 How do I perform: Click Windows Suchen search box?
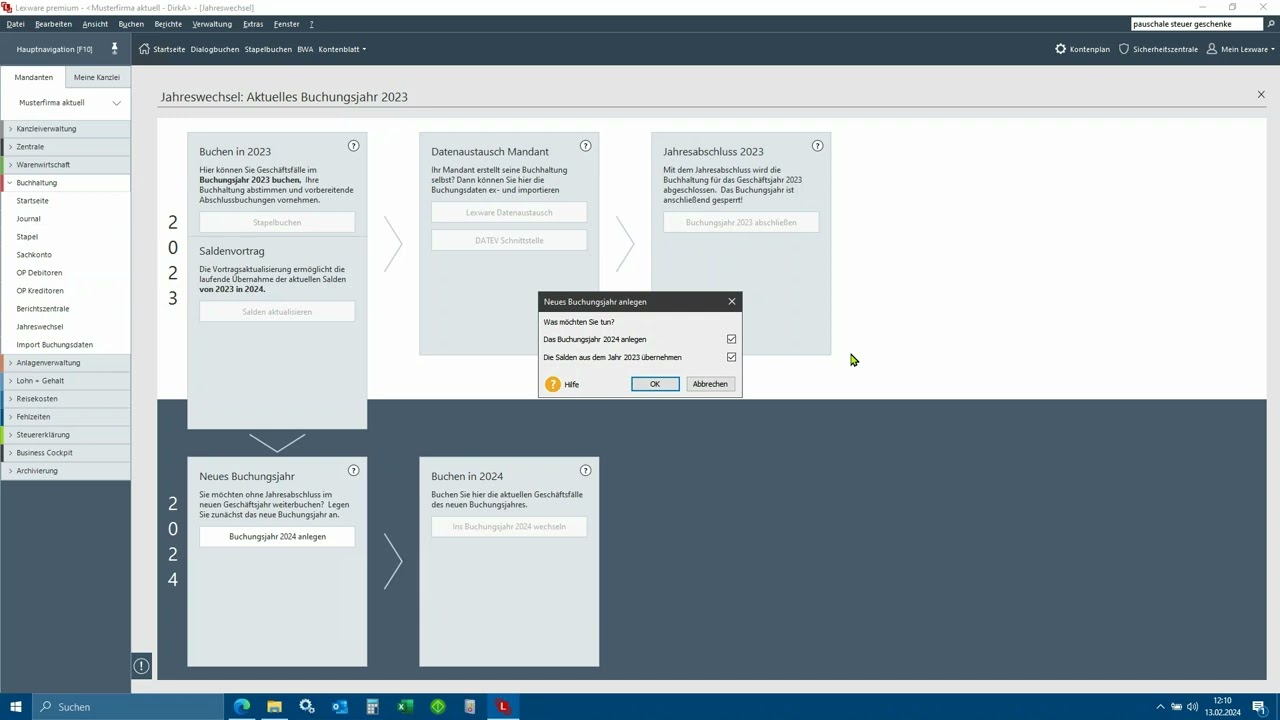click(x=128, y=707)
